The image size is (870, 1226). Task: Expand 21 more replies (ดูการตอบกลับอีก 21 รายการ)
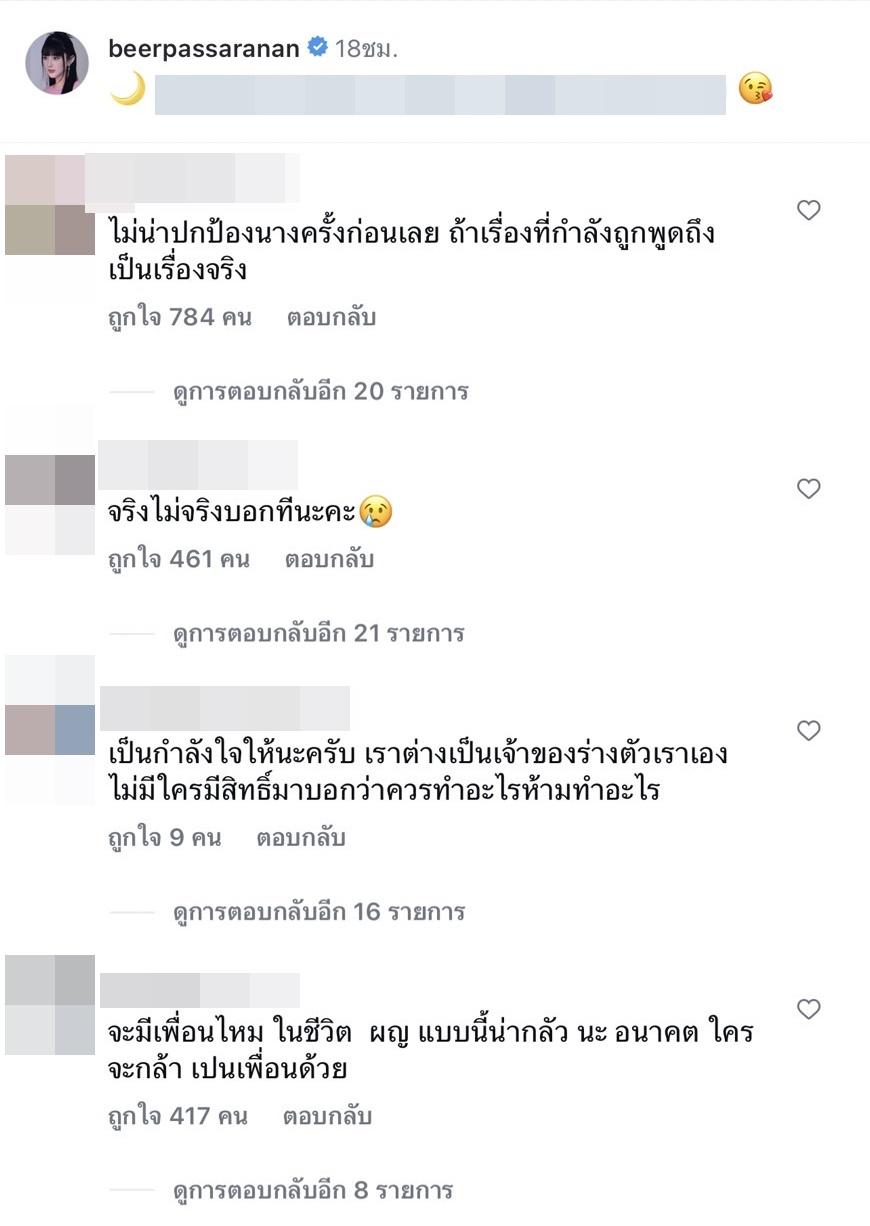point(318,633)
